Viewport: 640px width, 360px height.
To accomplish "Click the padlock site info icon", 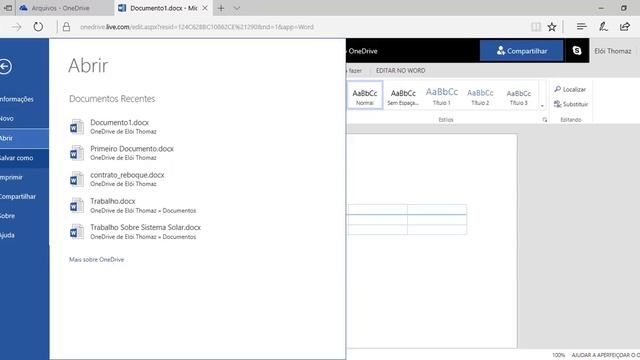I will click(66, 27).
